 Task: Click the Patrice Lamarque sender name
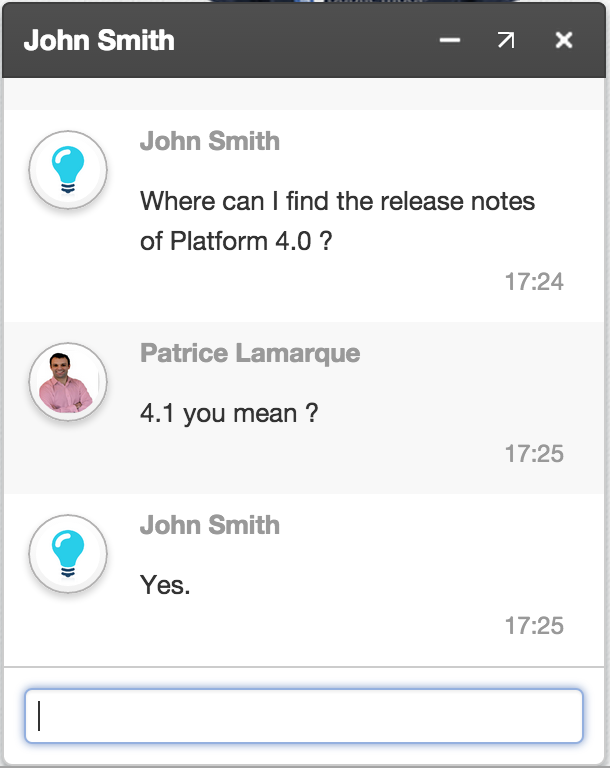pyautogui.click(x=250, y=353)
